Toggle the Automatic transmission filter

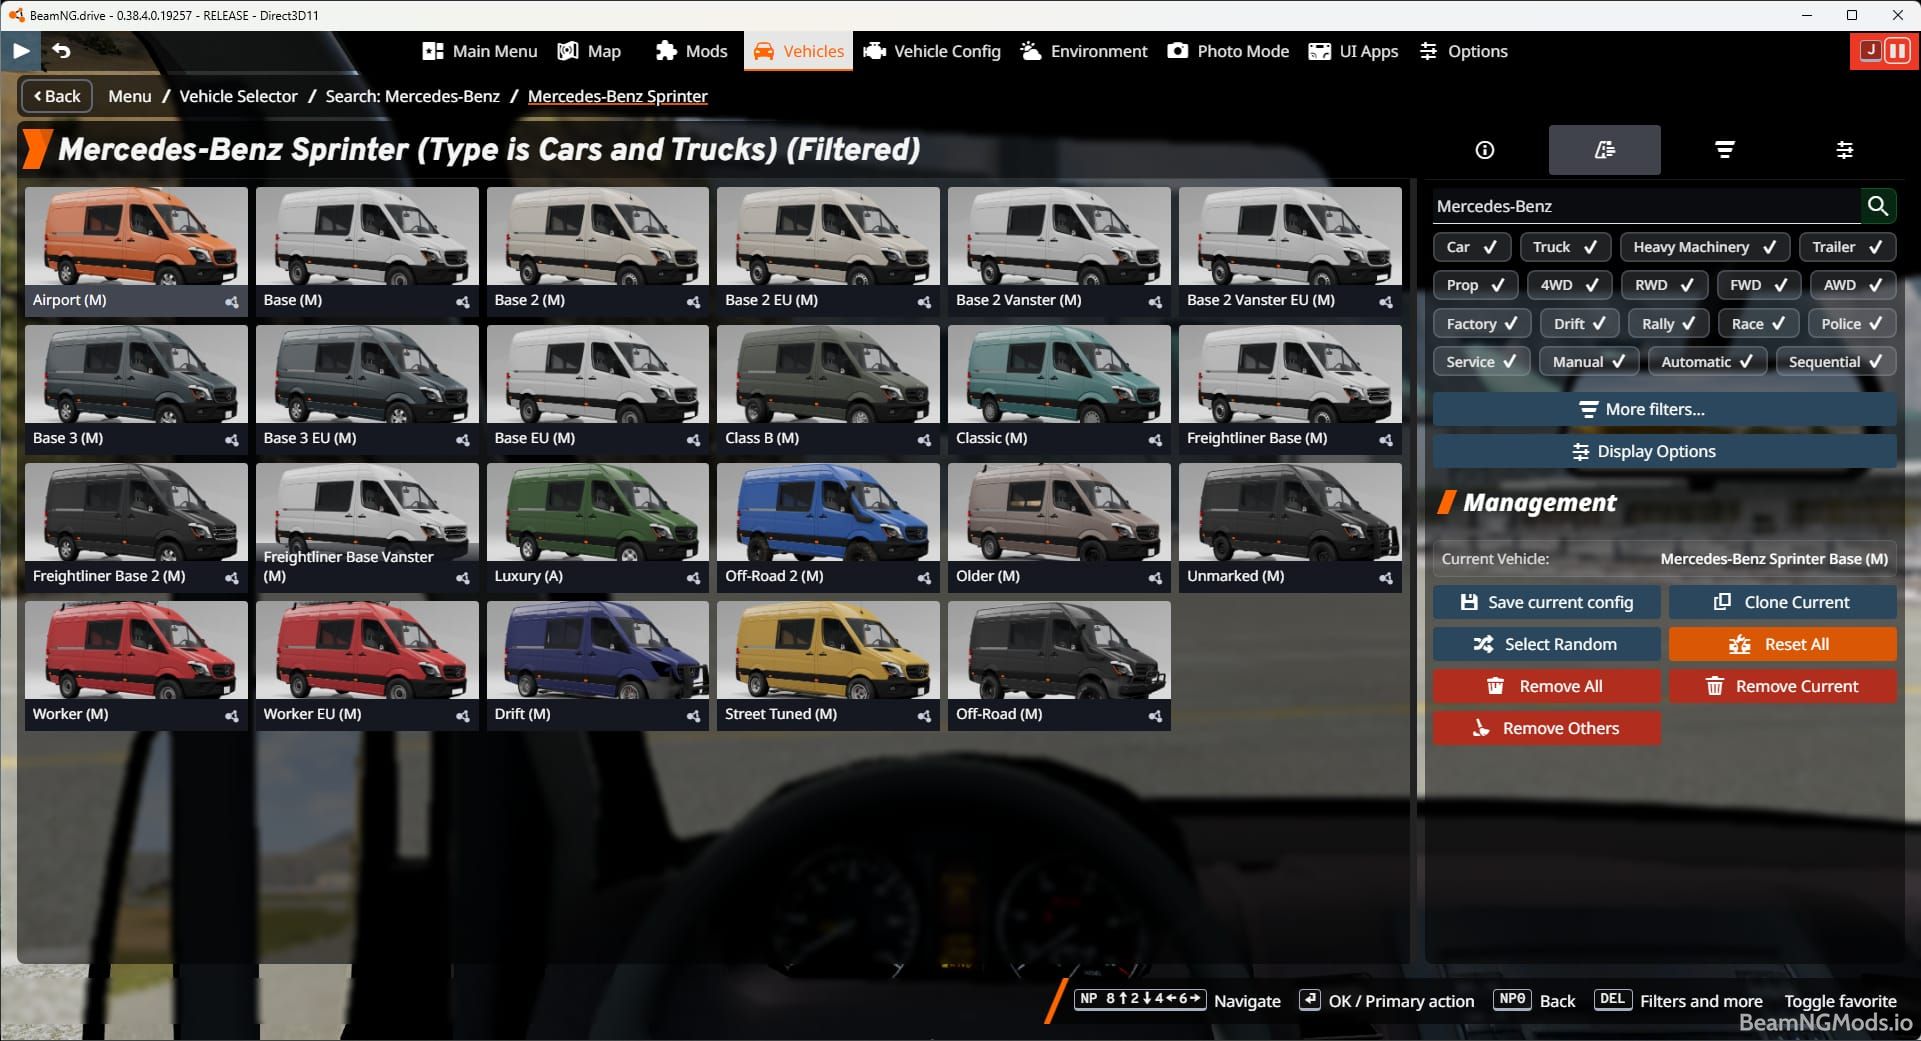click(x=1706, y=361)
